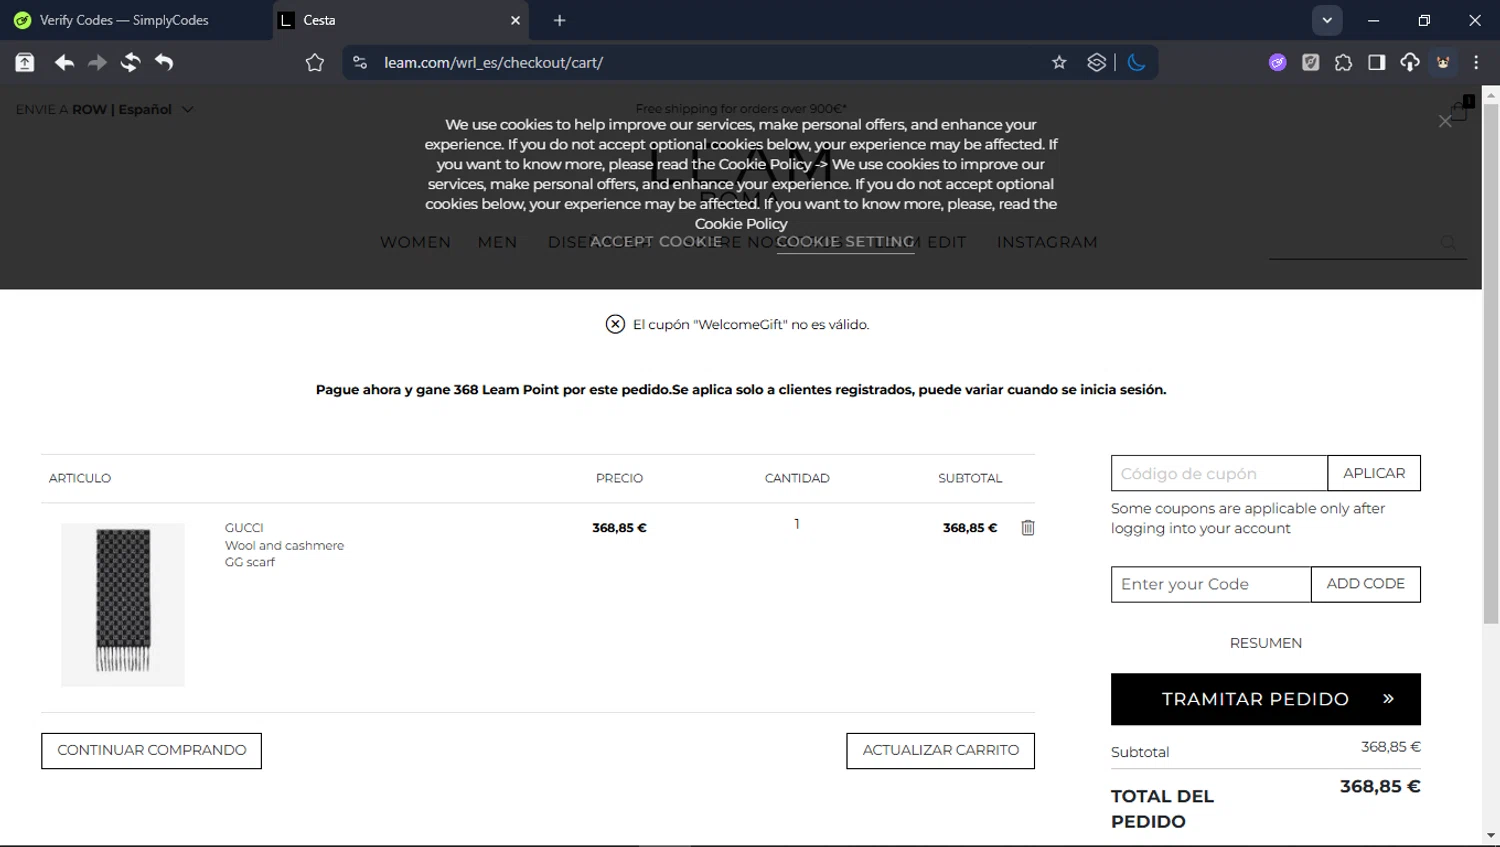Open the WOMEN menu
The image size is (1500, 847).
click(x=415, y=242)
